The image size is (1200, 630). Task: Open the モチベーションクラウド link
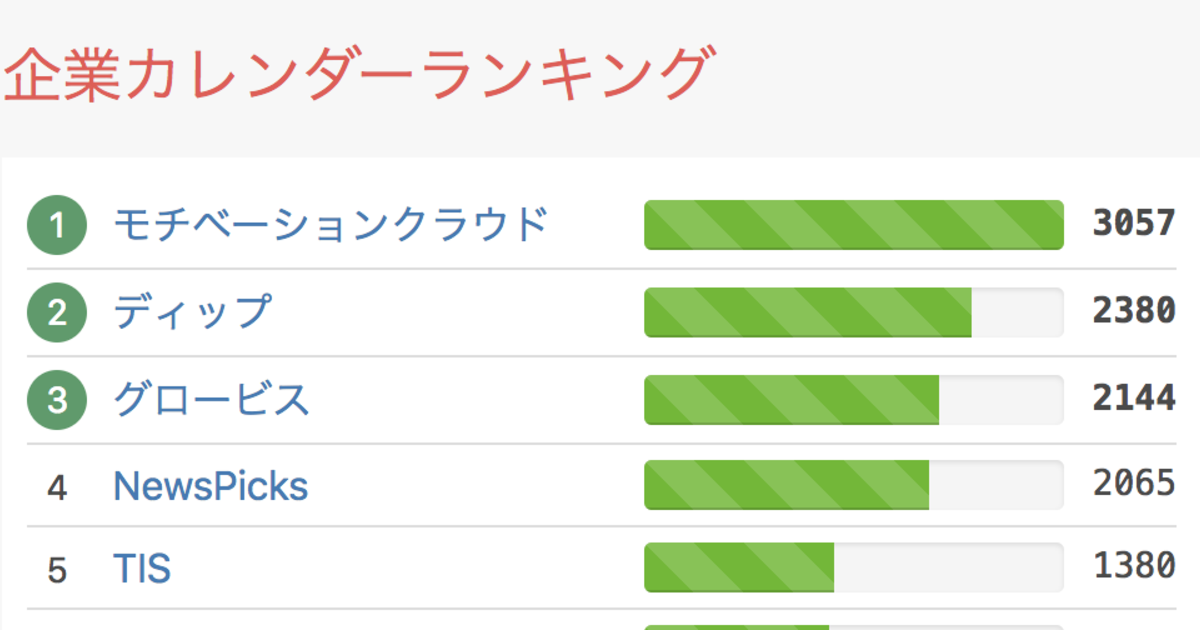point(331,225)
